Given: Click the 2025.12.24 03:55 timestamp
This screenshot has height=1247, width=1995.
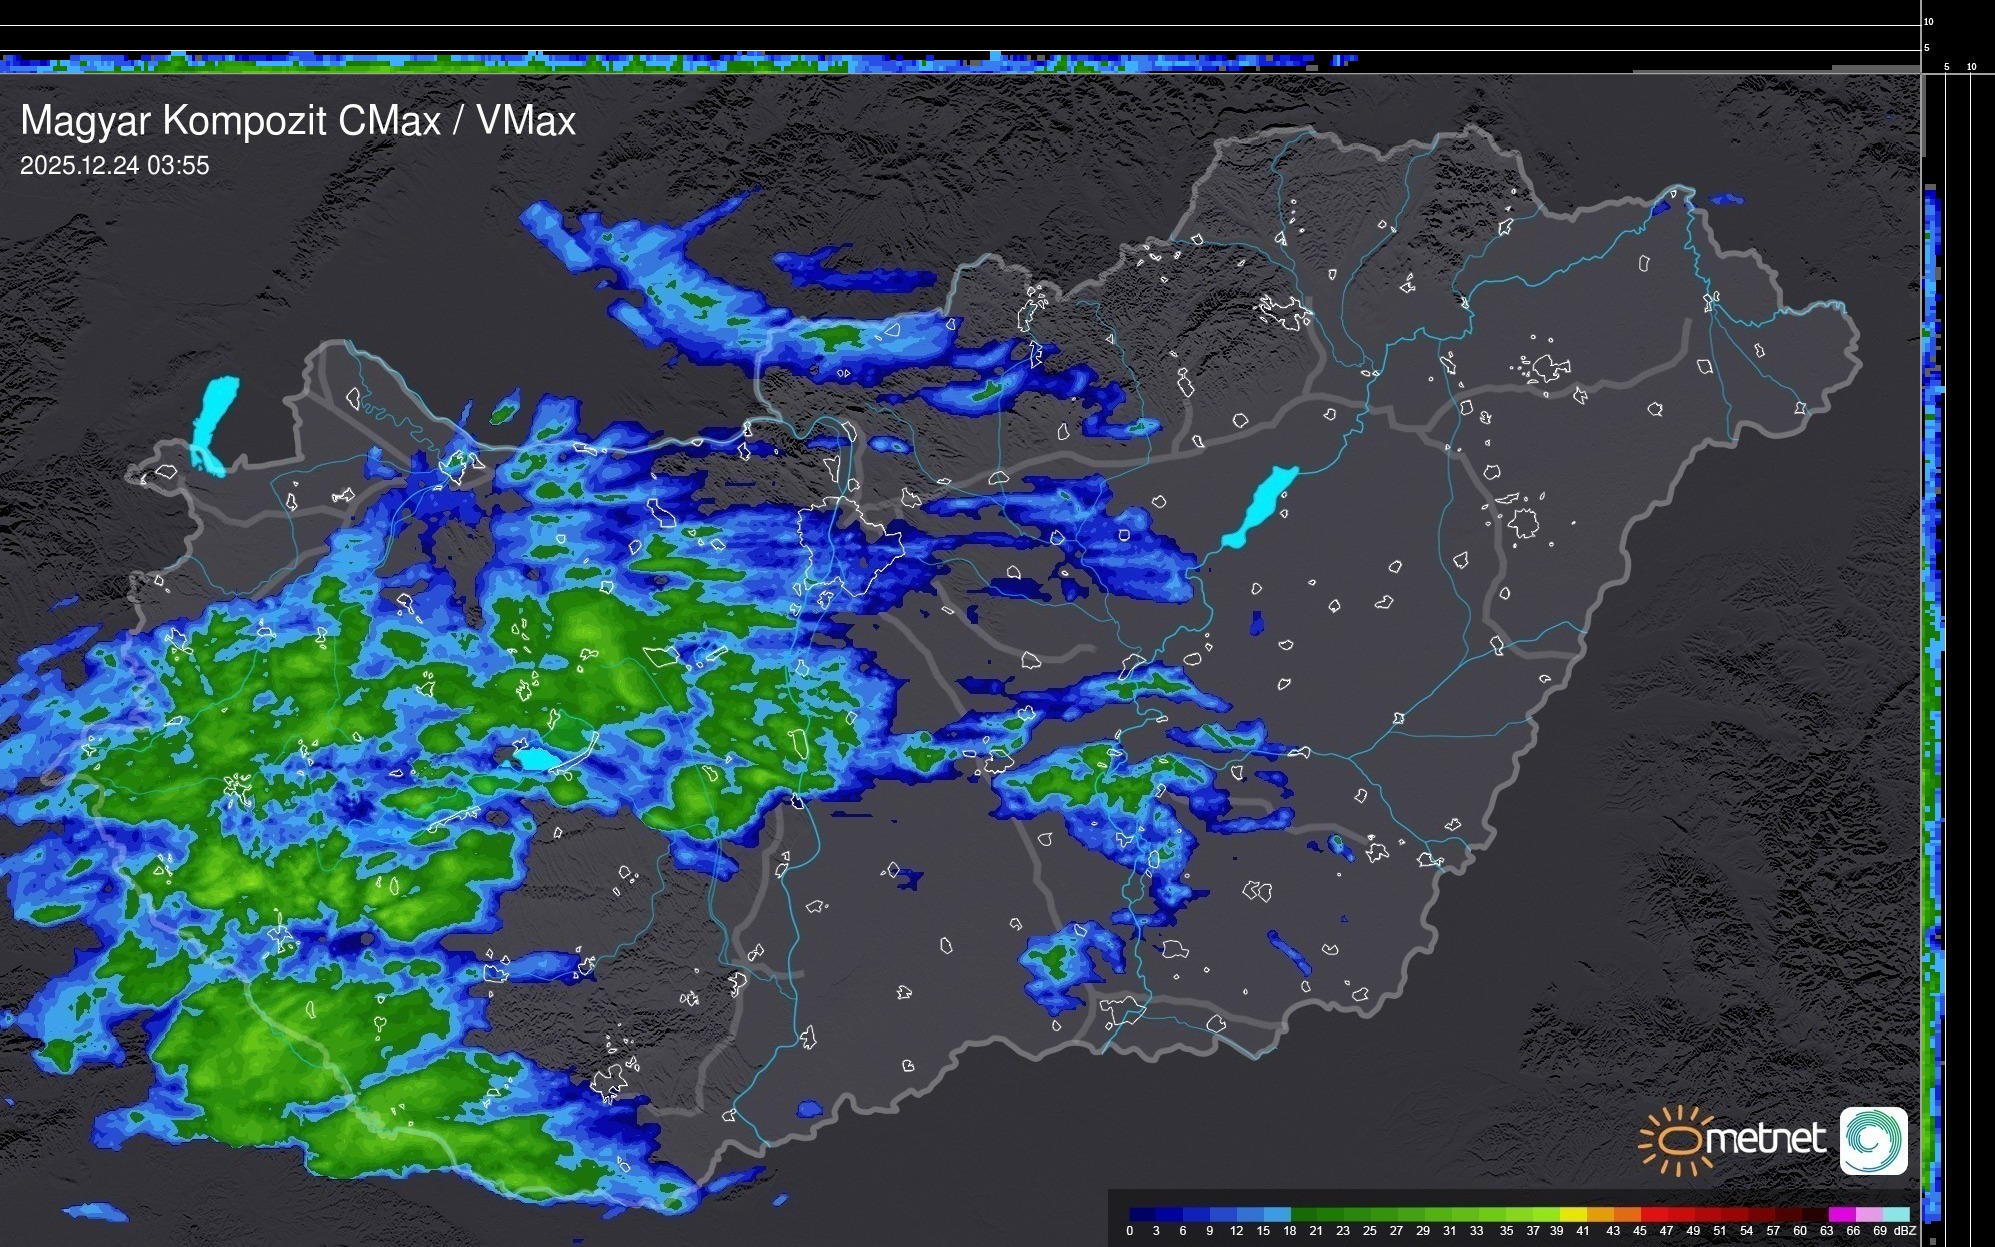Looking at the screenshot, I should tap(115, 166).
